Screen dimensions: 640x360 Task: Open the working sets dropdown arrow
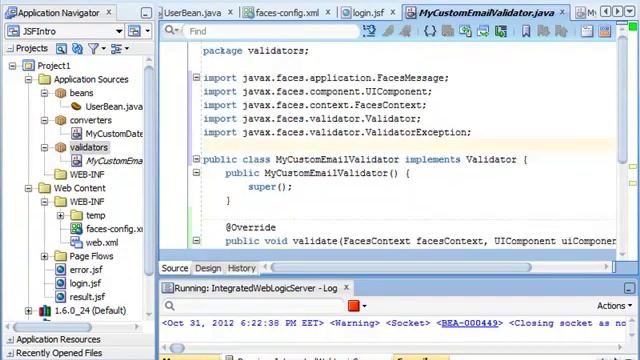pyautogui.click(x=127, y=49)
